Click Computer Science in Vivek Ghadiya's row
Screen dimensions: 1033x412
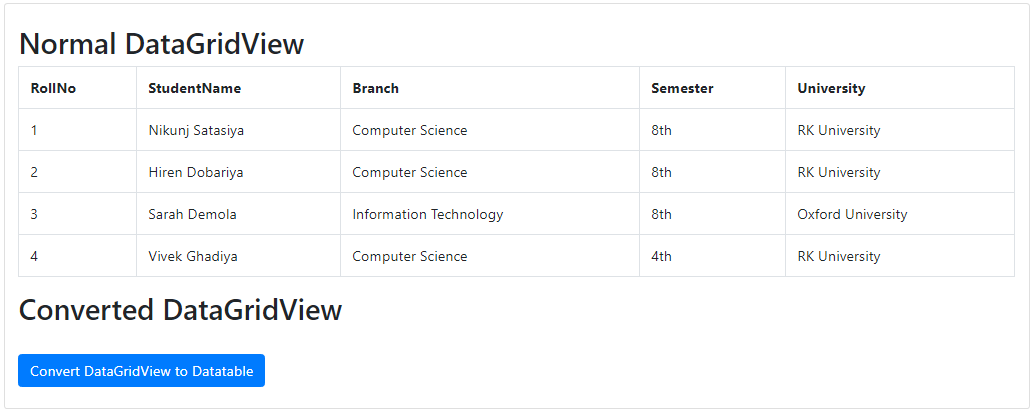pos(410,256)
